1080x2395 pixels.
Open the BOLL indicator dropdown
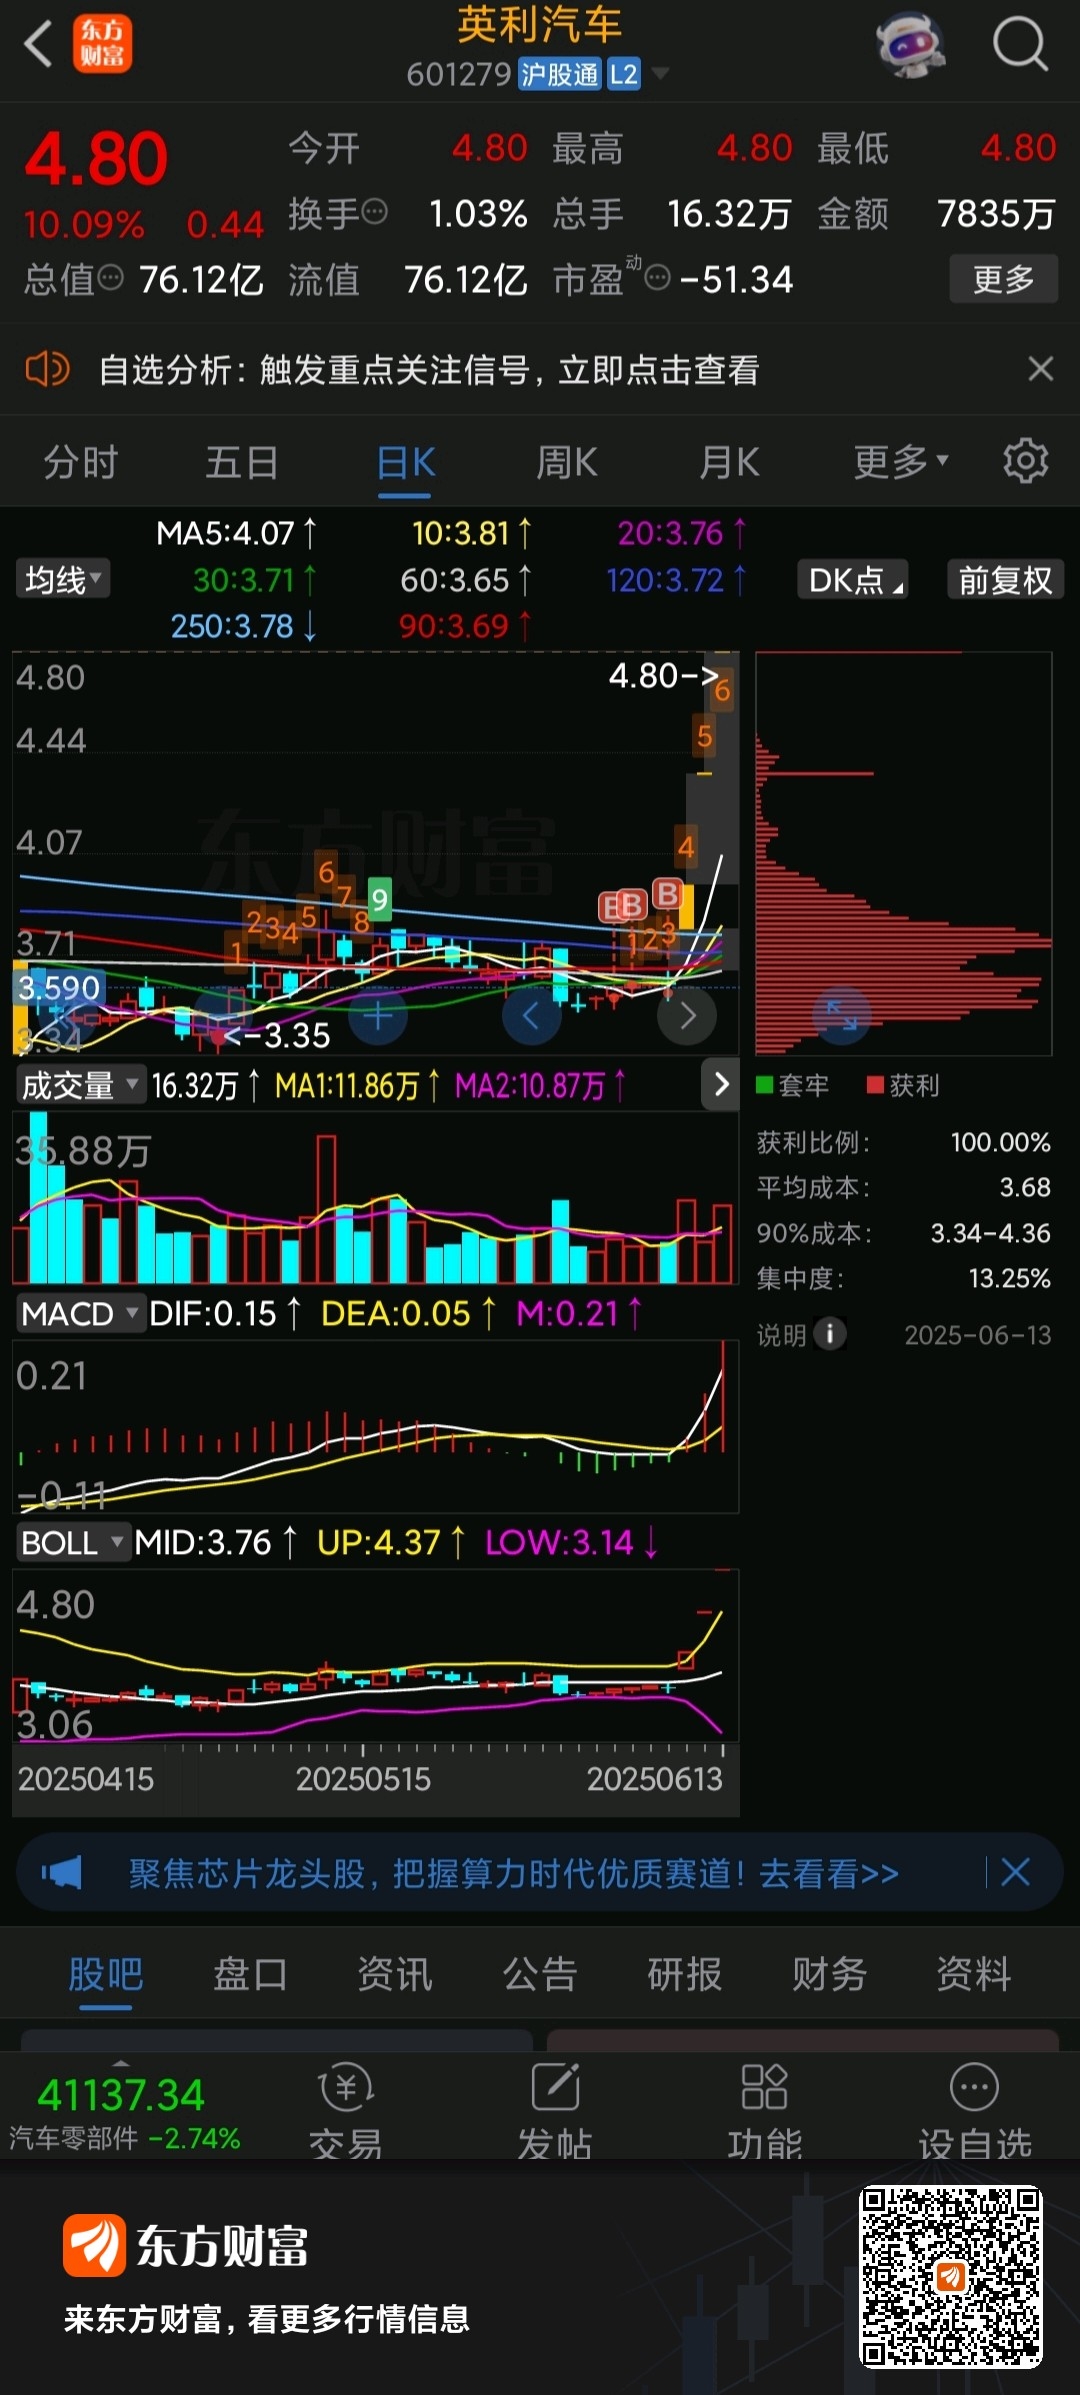click(x=72, y=1542)
